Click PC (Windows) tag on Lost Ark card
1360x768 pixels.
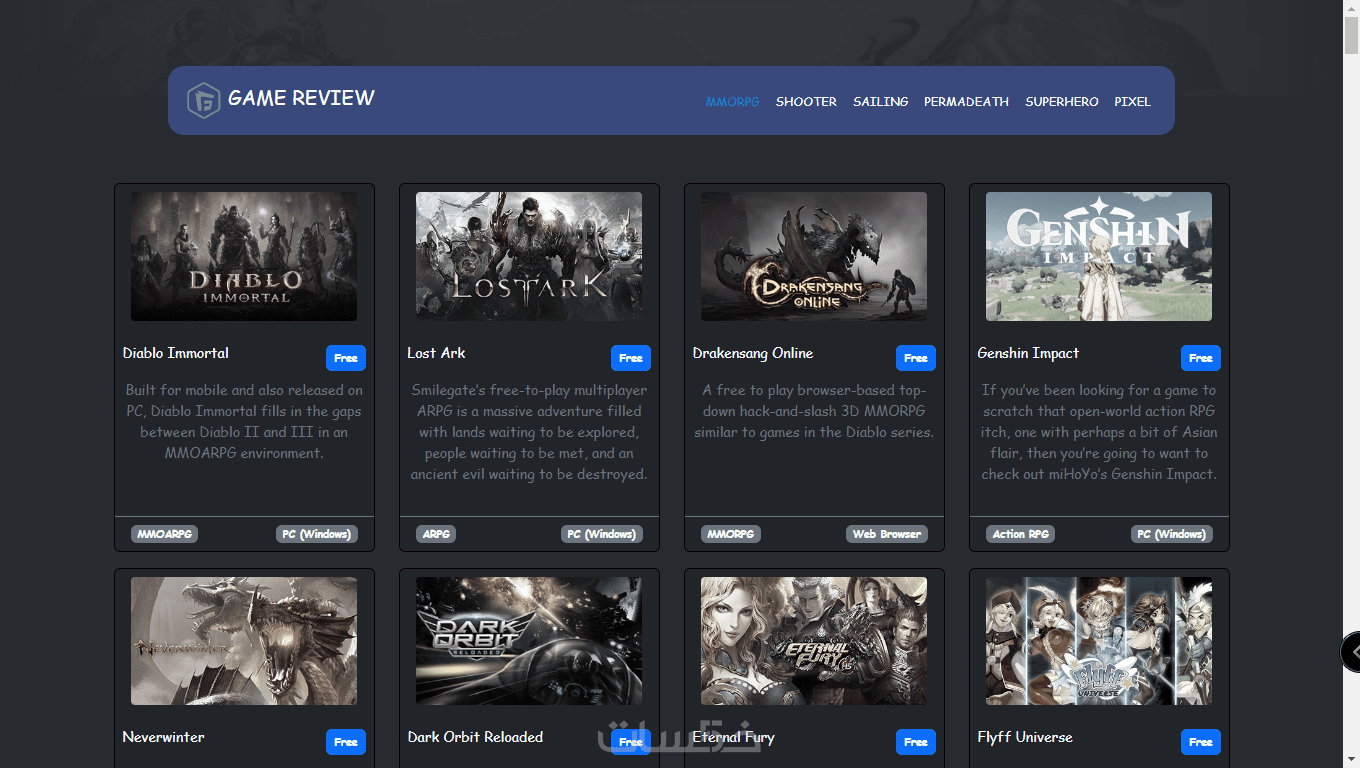602,534
